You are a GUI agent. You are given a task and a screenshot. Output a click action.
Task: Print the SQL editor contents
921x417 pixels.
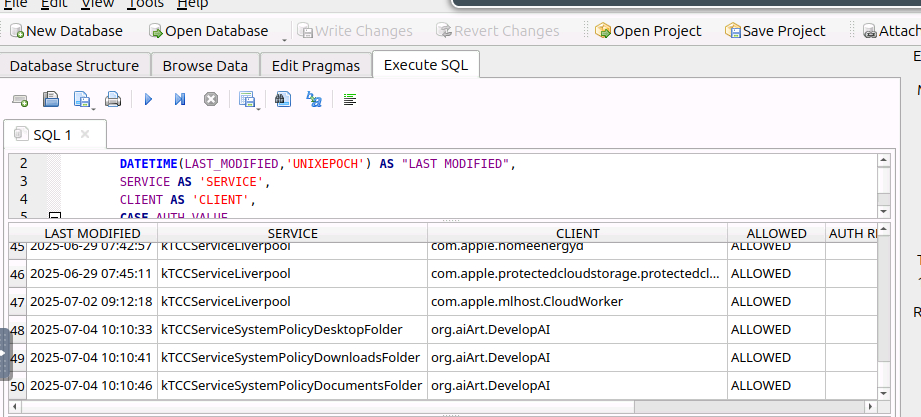pyautogui.click(x=113, y=100)
